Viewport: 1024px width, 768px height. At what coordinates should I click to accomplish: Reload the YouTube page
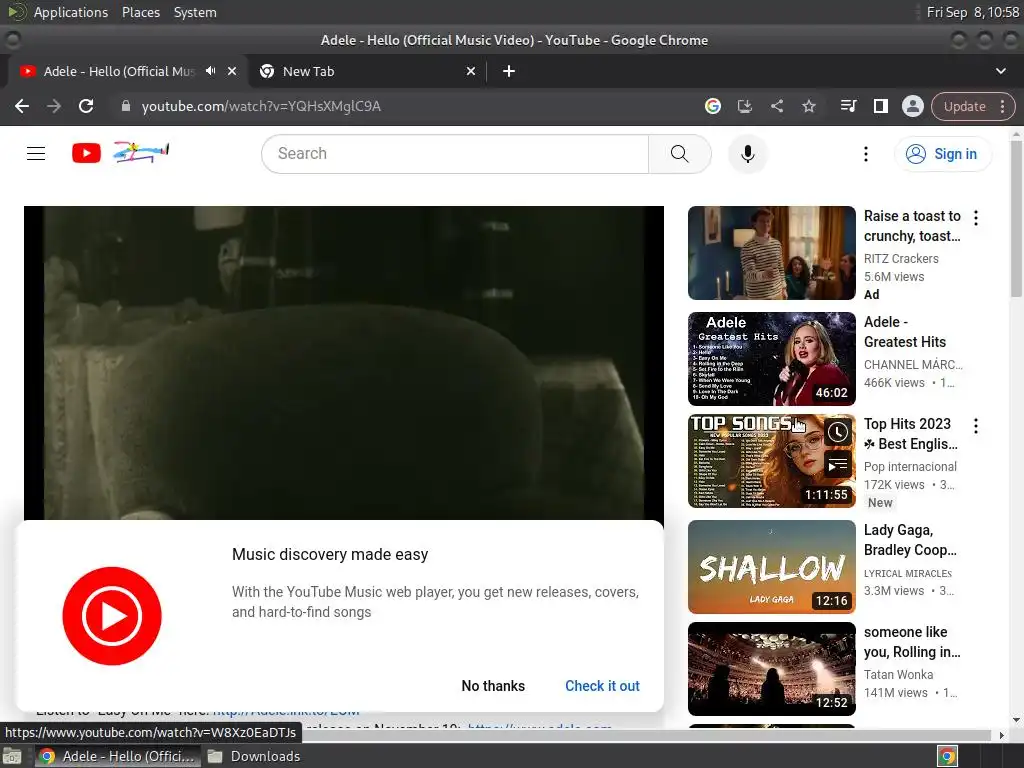[x=86, y=106]
